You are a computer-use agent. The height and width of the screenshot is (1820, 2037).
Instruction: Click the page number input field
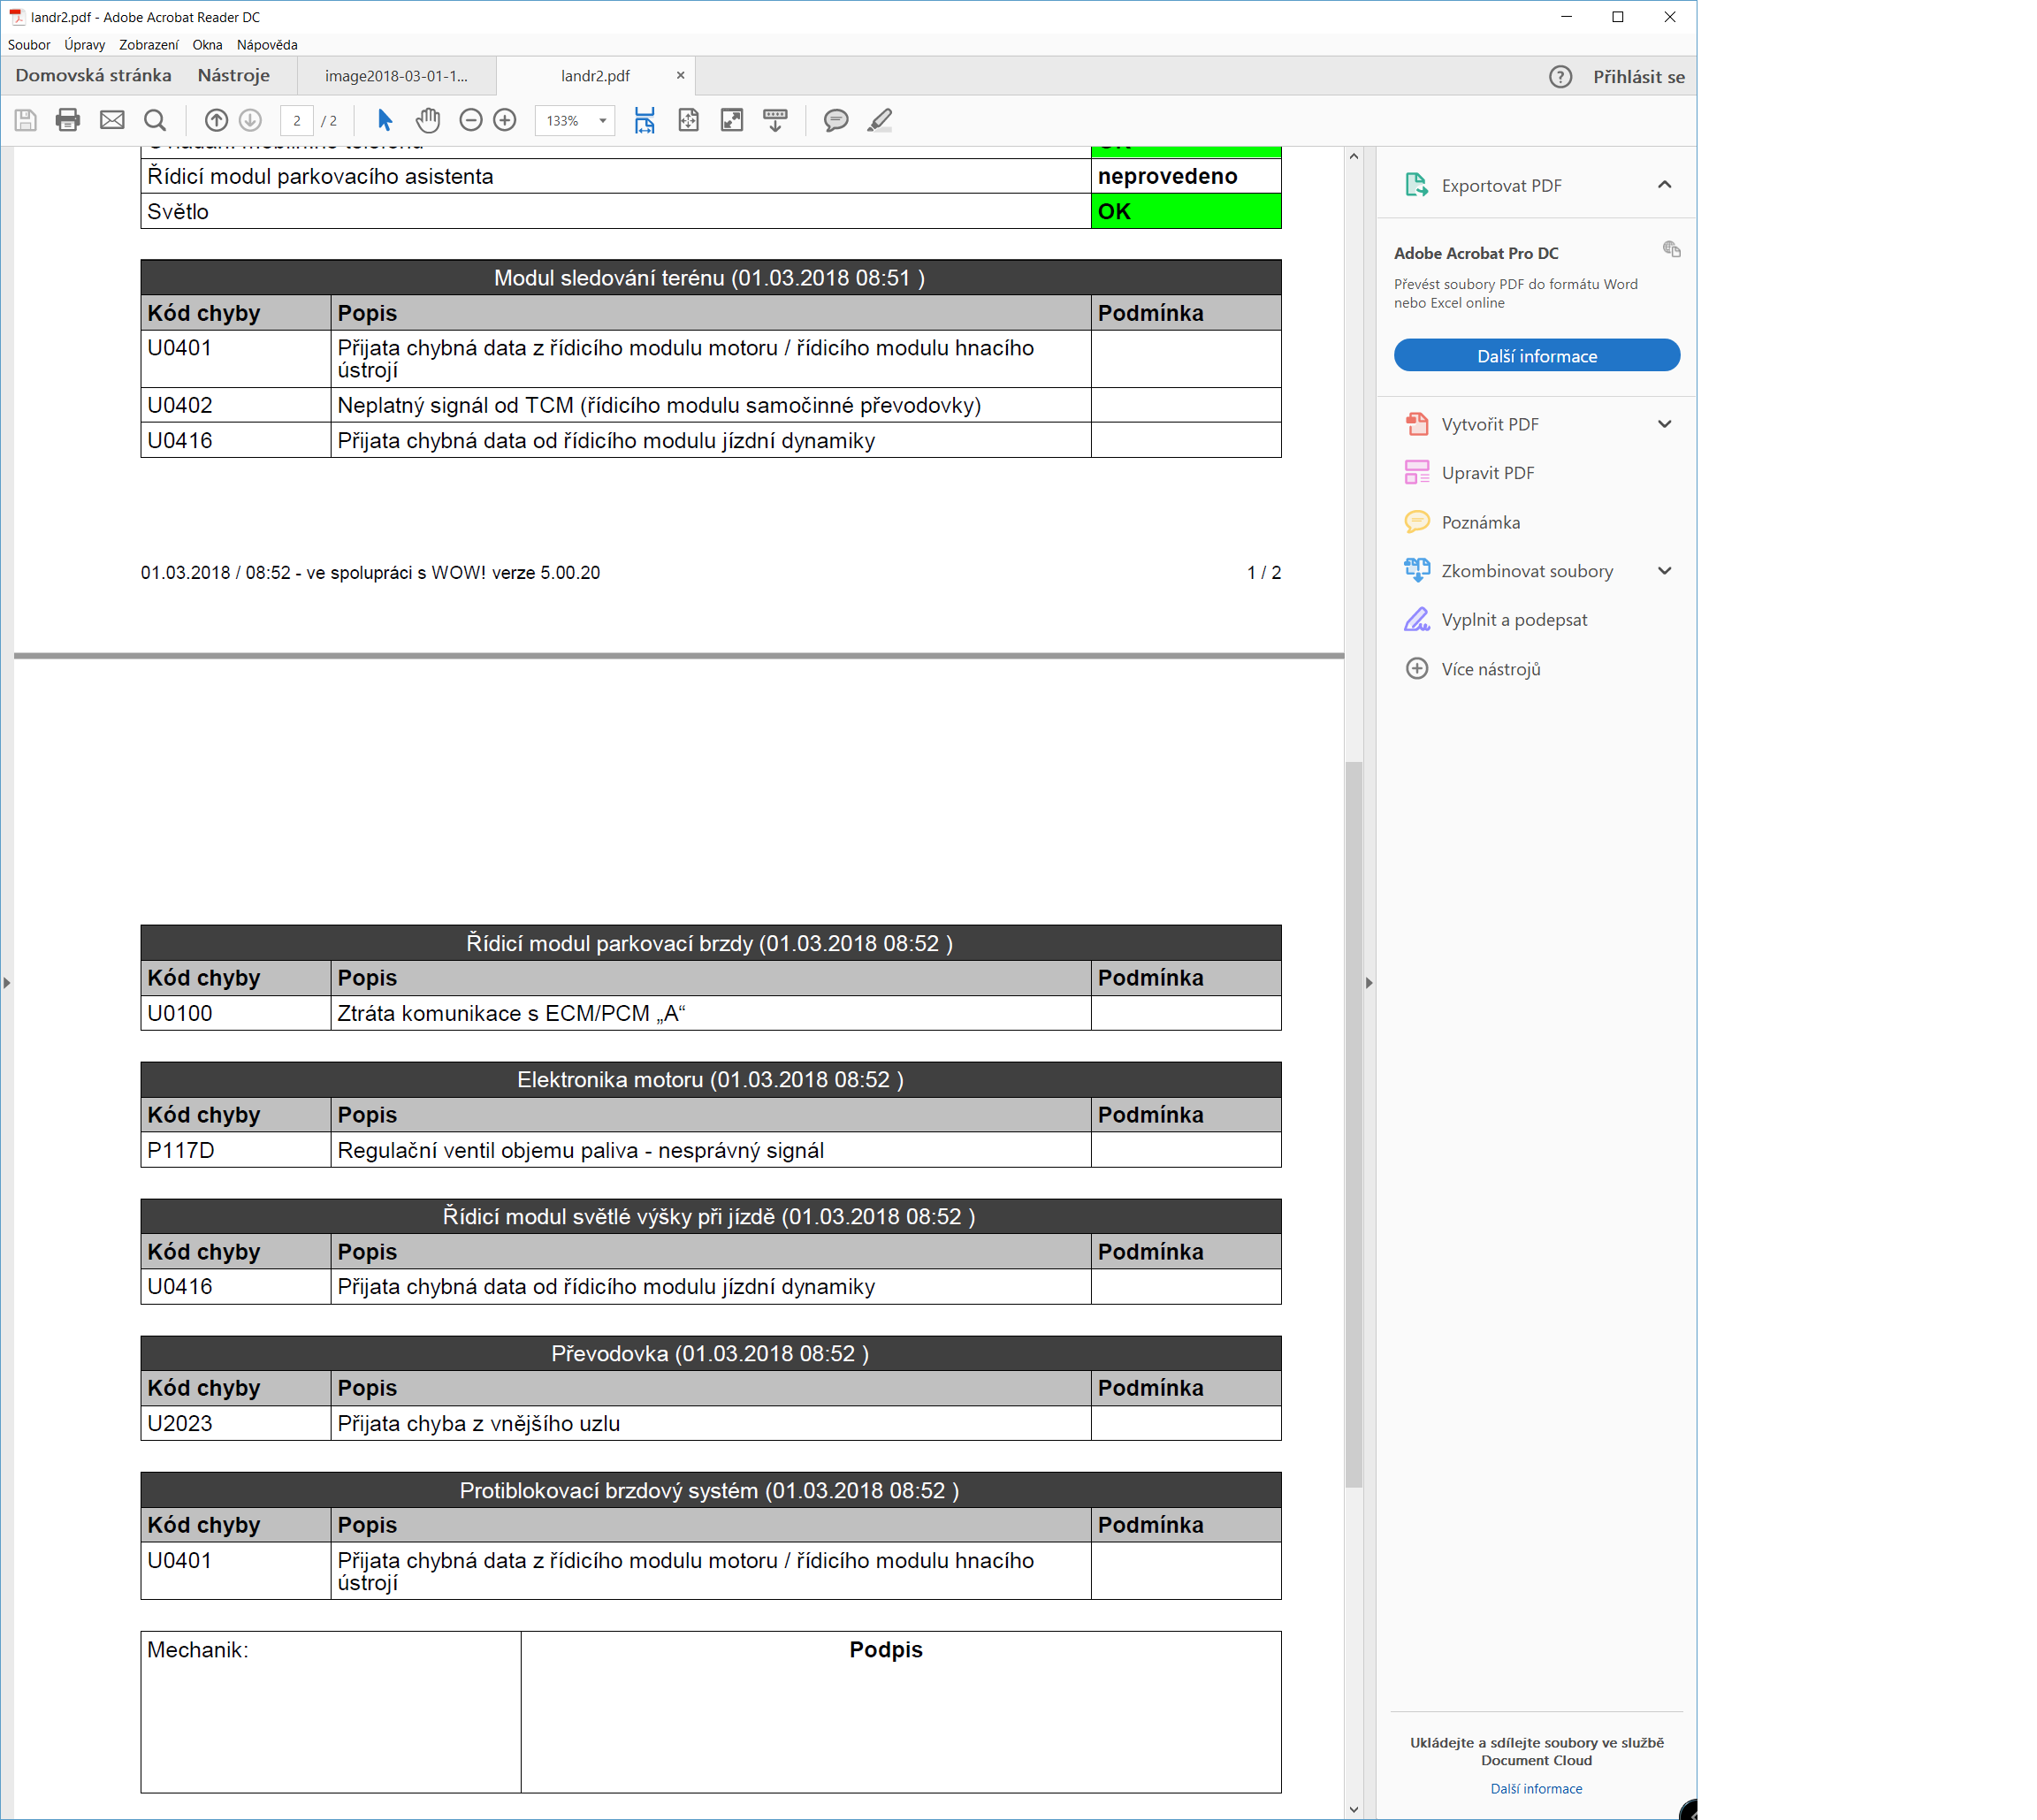pyautogui.click(x=296, y=121)
